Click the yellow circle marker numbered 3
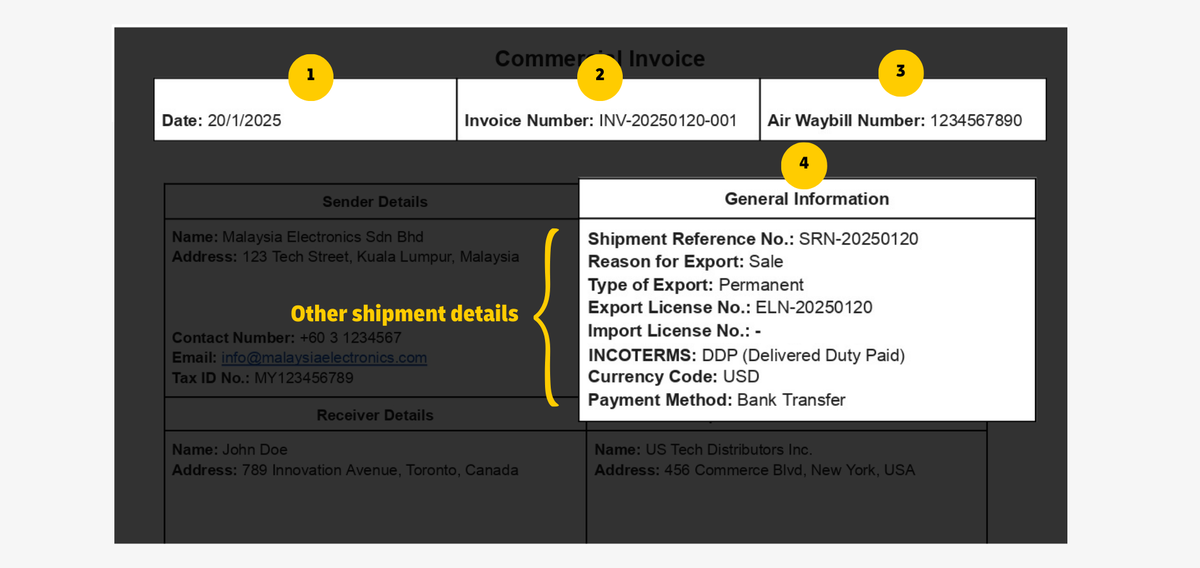The width and height of the screenshot is (1200, 568). click(x=900, y=72)
